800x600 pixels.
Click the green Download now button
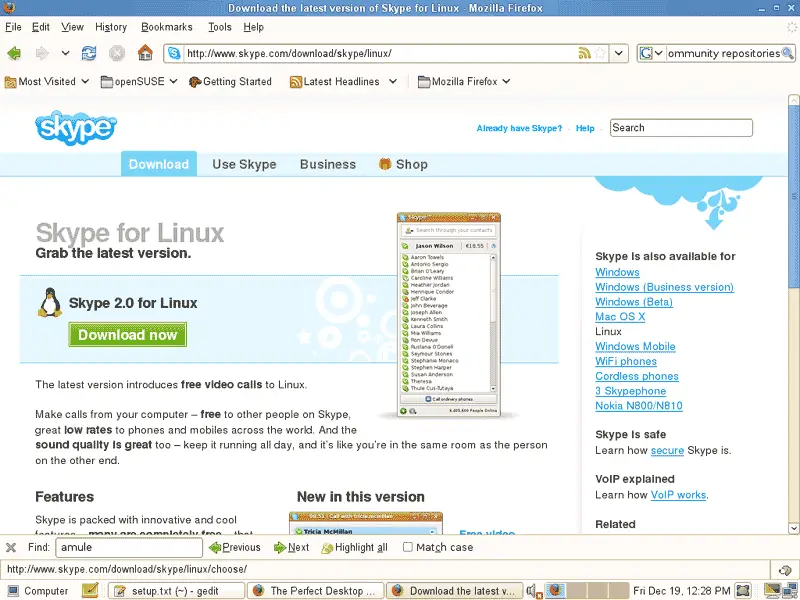tap(128, 335)
